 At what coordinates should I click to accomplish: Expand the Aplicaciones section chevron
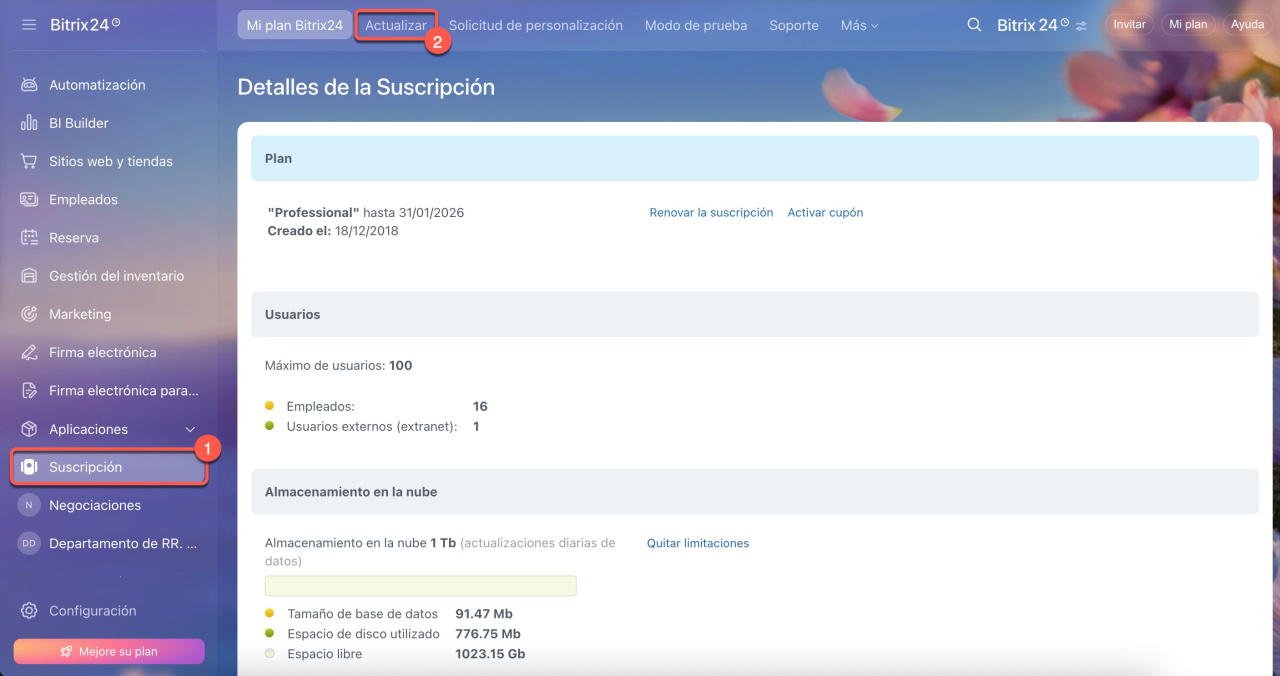coord(191,429)
